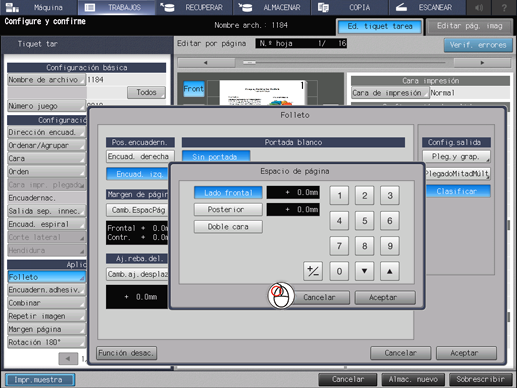The image size is (517, 388).
Task: Click the help question mark icon
Action: click(504, 7)
